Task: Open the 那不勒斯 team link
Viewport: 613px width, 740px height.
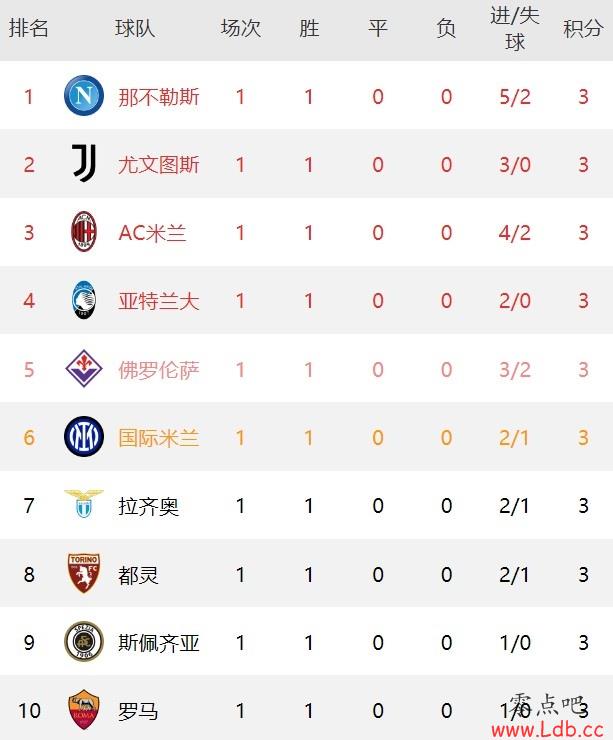Action: (159, 97)
